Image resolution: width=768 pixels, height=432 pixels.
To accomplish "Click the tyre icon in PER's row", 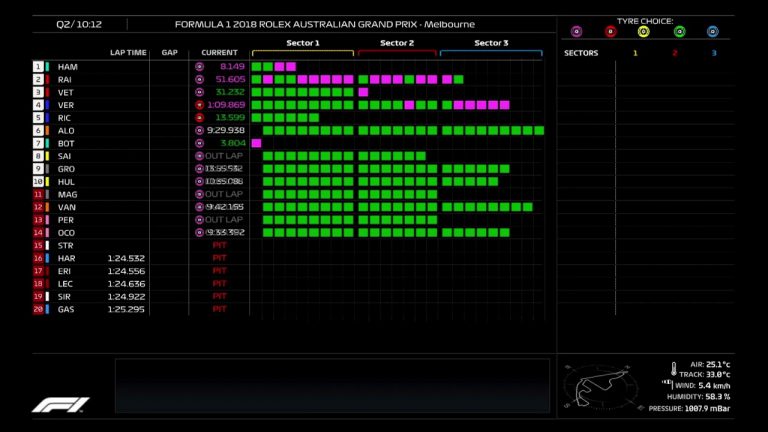I will tap(199, 219).
